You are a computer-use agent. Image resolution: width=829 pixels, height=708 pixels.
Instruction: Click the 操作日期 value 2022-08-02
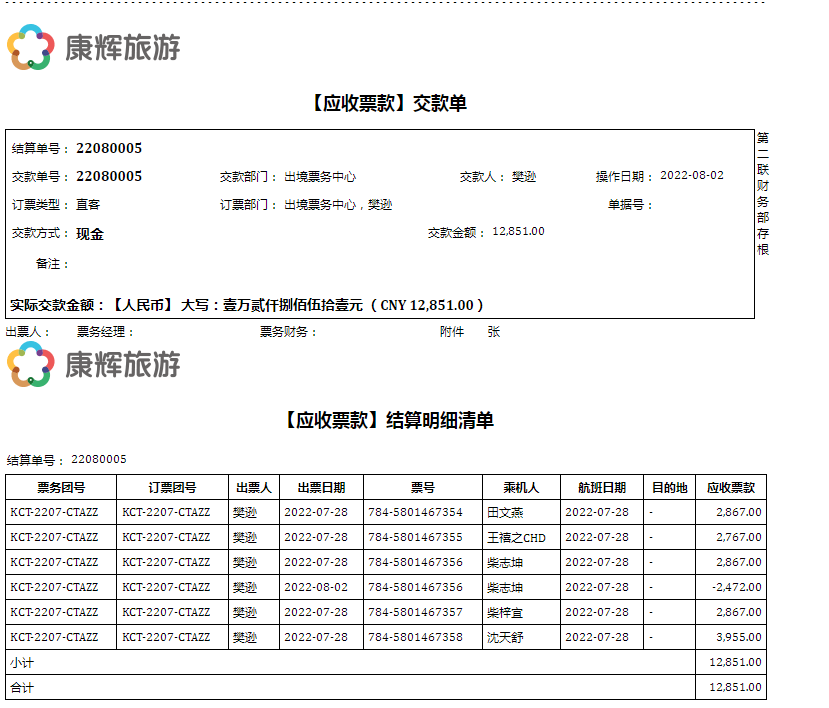tap(692, 176)
